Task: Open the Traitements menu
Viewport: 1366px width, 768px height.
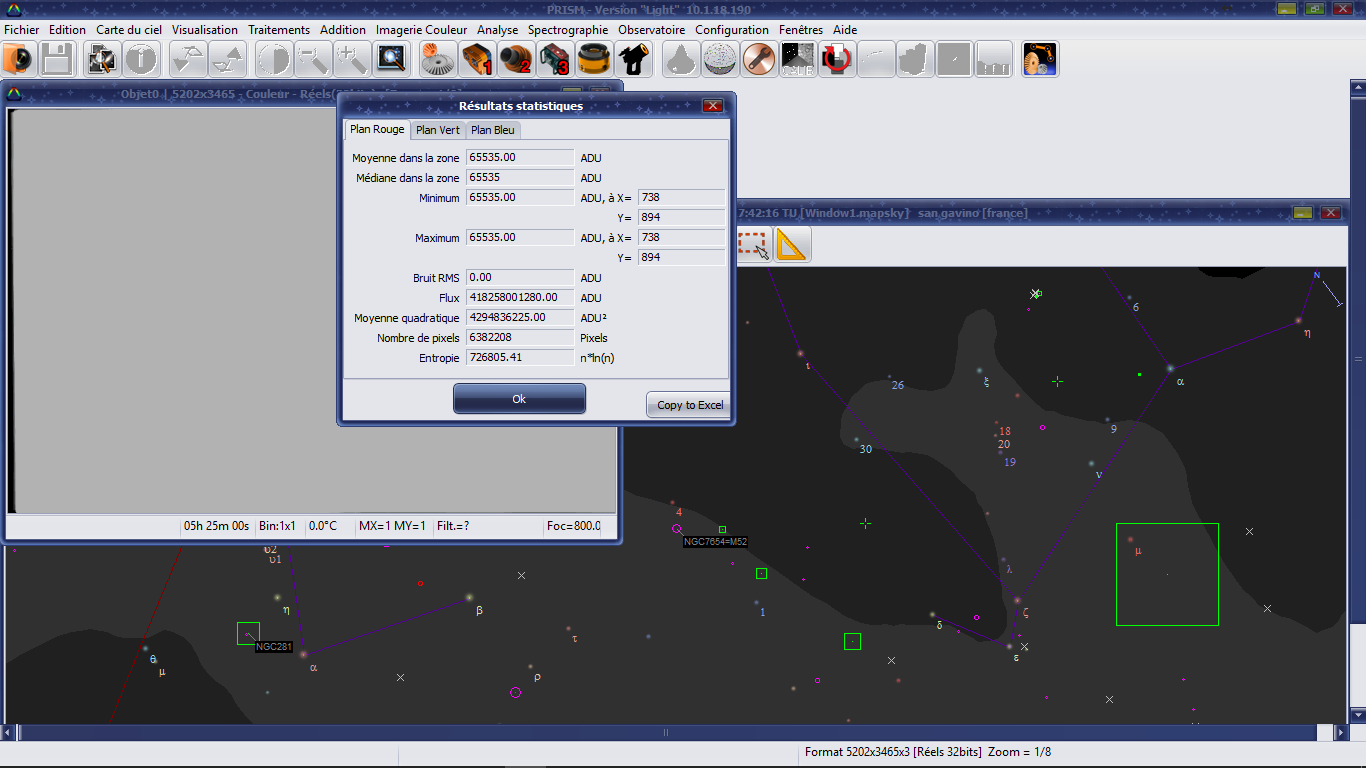Action: point(279,30)
